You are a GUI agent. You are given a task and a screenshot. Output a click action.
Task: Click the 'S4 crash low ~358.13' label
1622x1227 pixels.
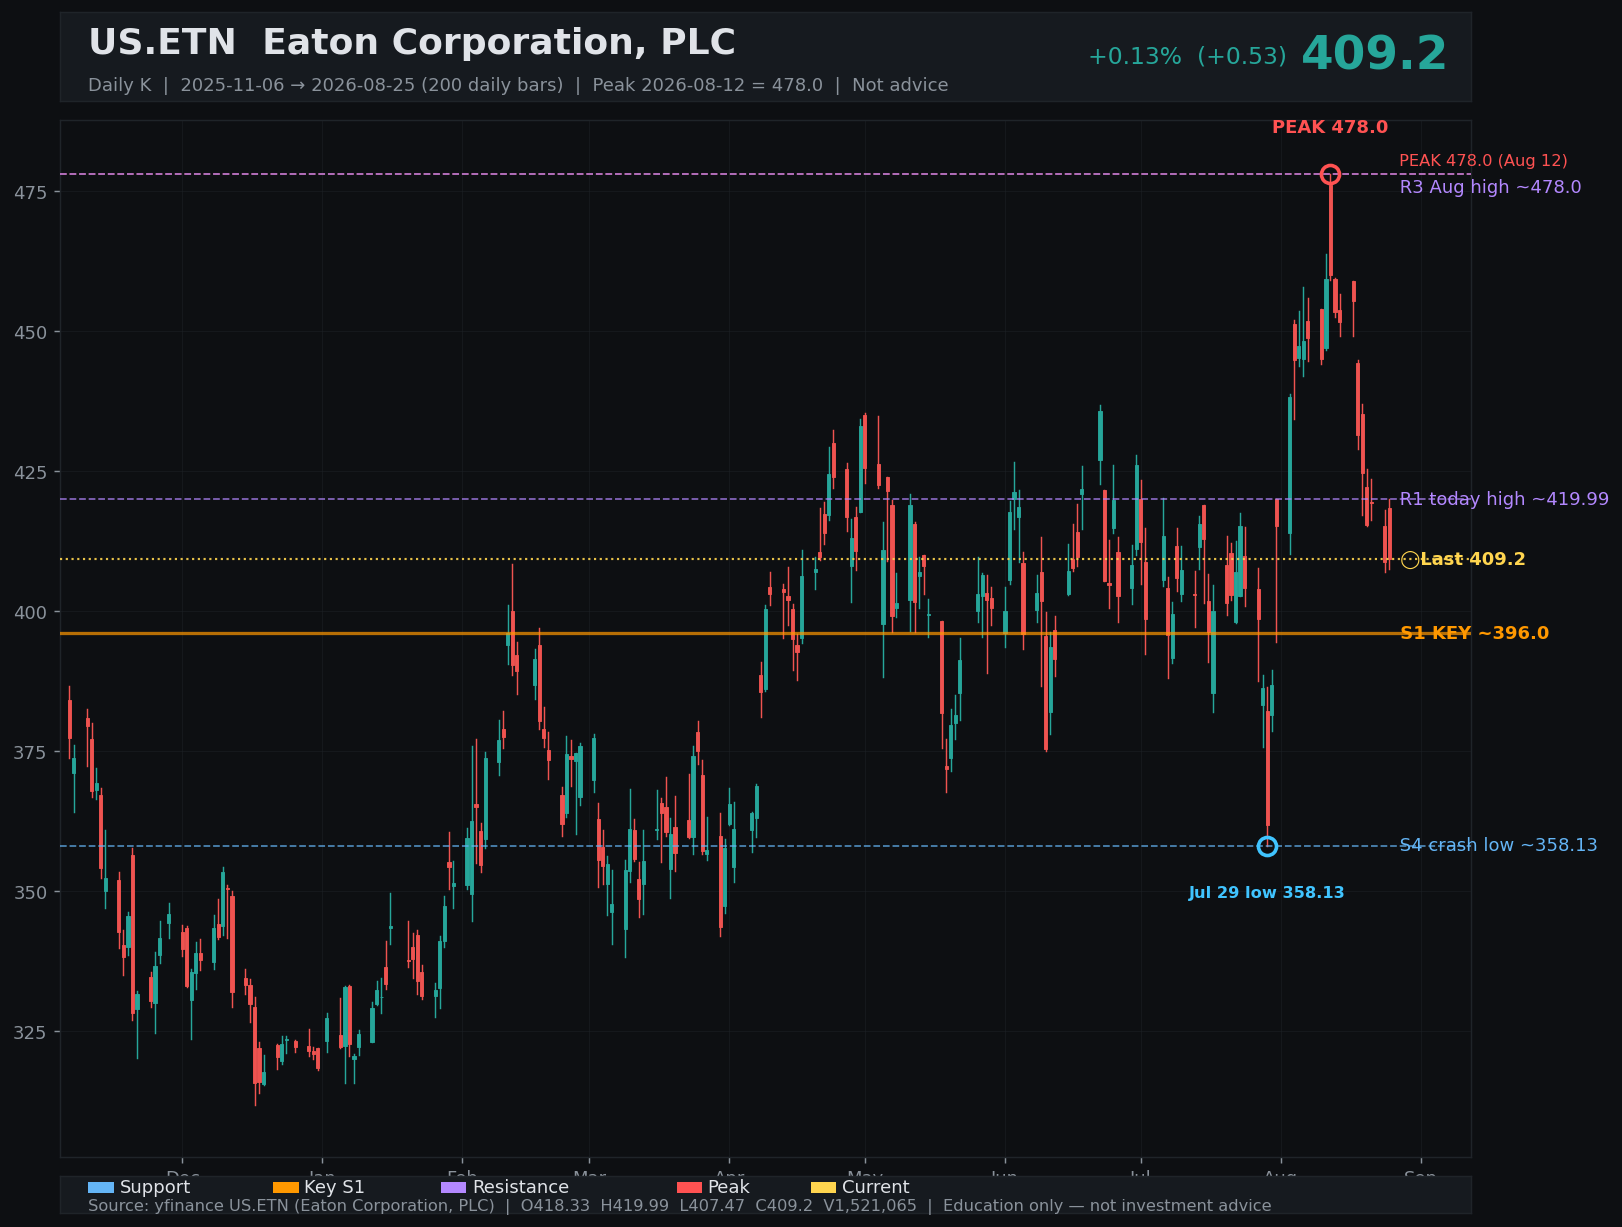pos(1498,846)
